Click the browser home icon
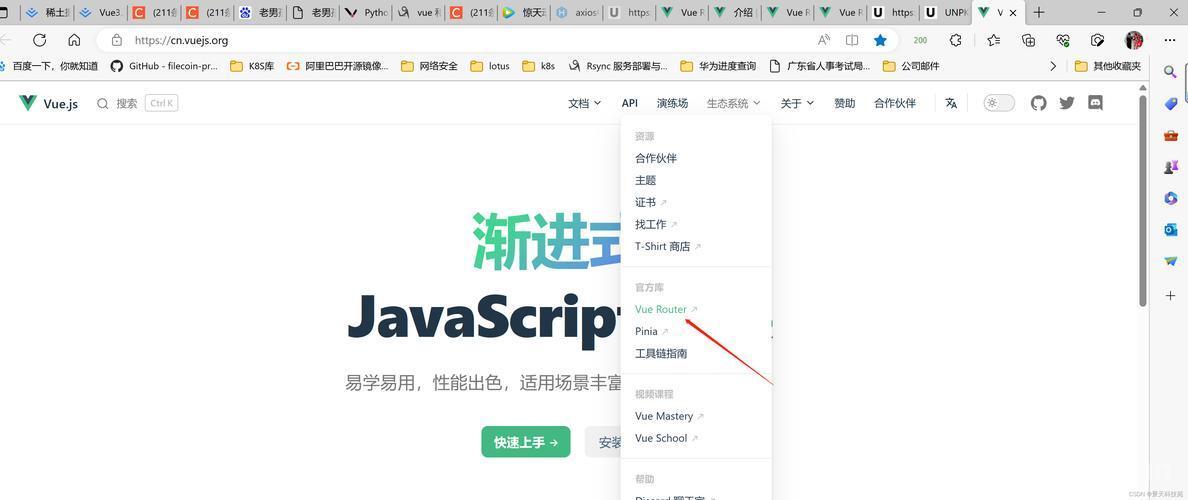The image size is (1188, 500). (74, 40)
